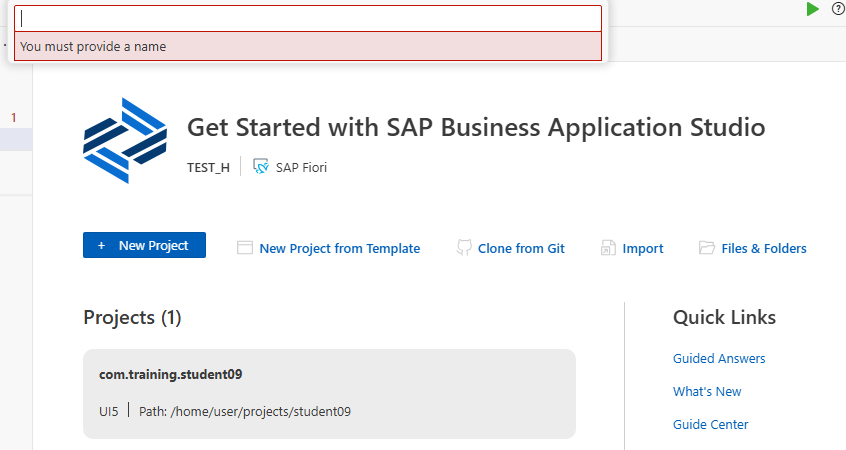Select Clone from Git link
Image resolution: width=846 pixels, height=450 pixels.
tap(521, 248)
